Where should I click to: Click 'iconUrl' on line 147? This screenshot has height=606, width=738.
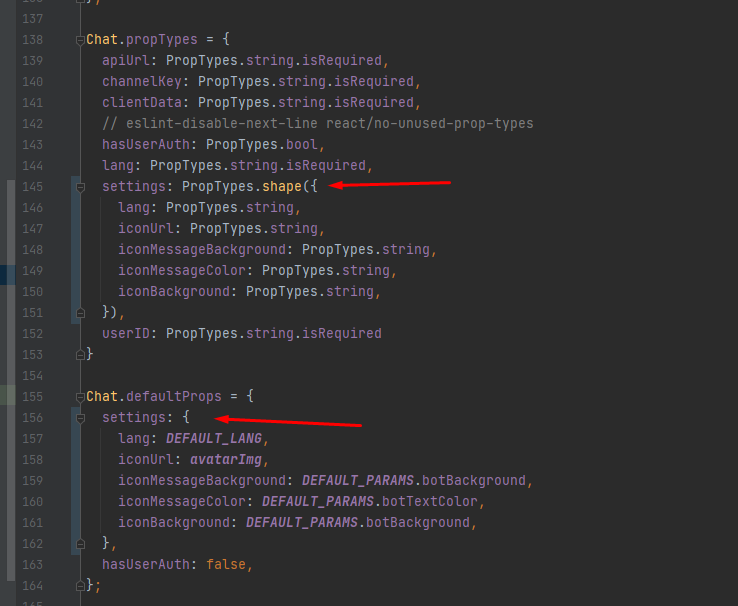[146, 229]
